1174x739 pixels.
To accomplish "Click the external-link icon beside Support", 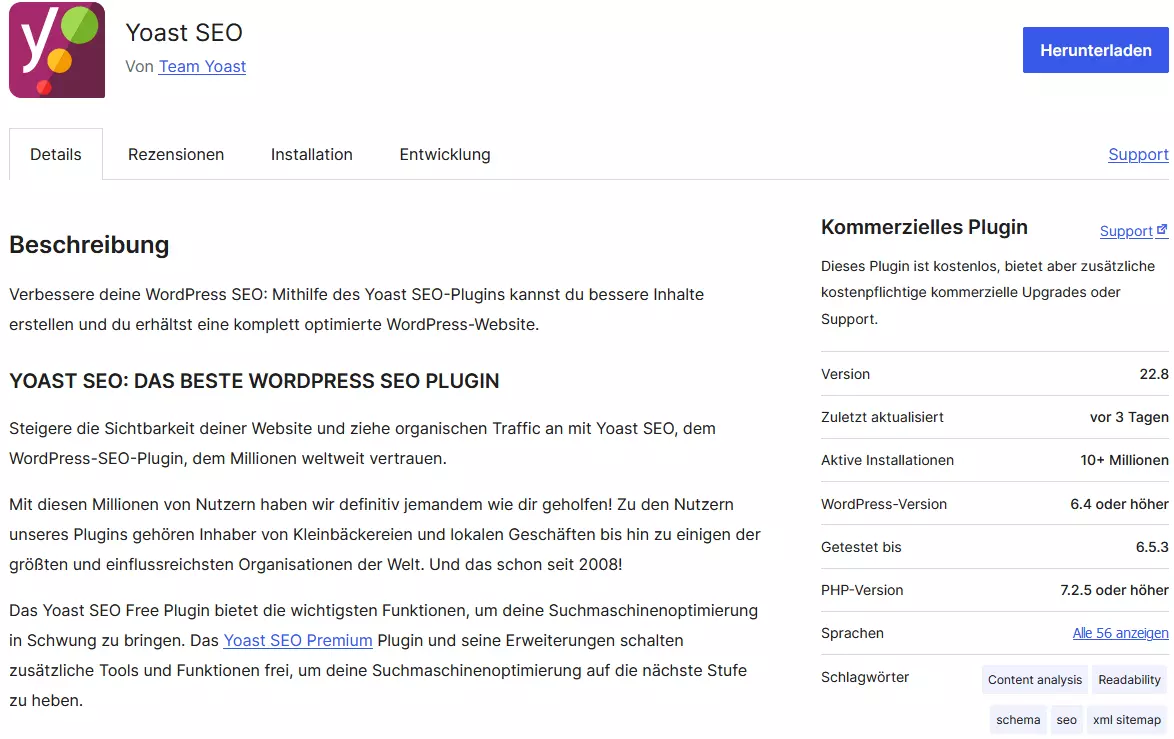I will (x=1163, y=229).
